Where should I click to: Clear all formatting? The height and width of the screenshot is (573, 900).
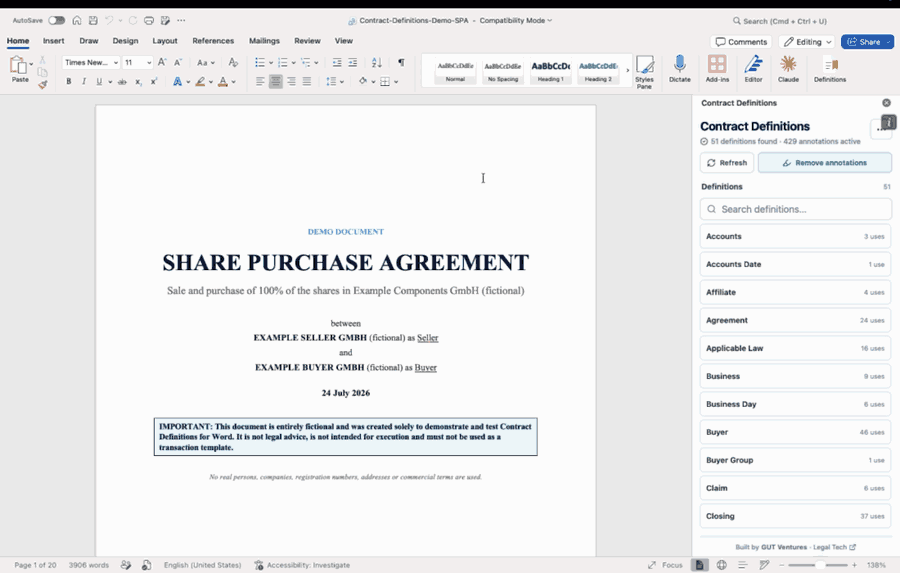[x=232, y=62]
